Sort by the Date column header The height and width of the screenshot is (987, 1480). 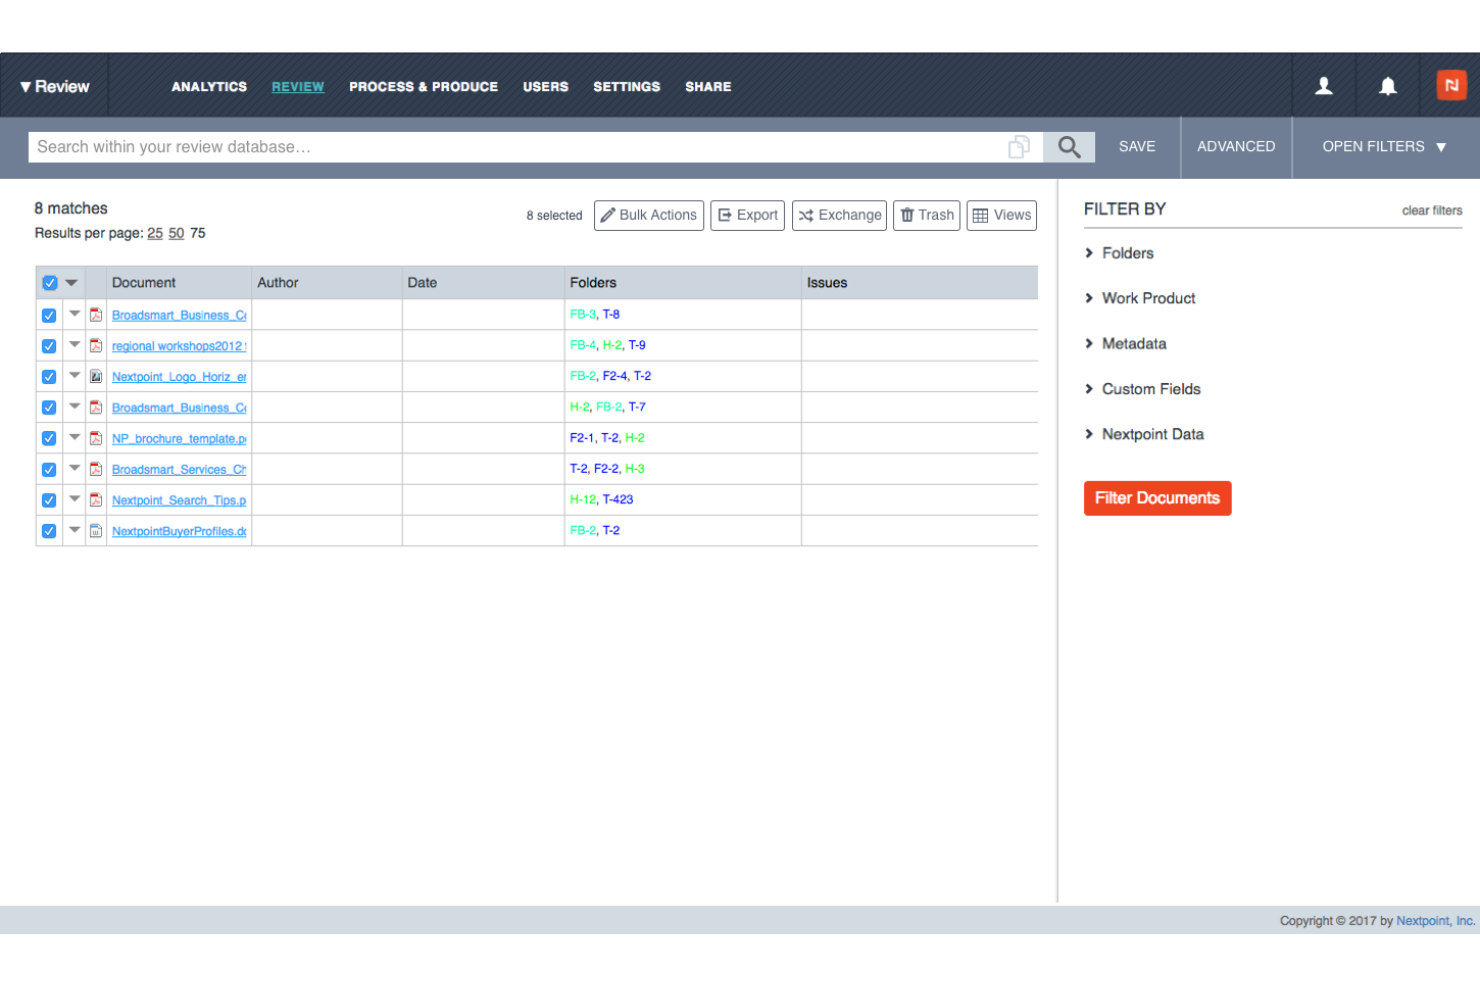(422, 283)
